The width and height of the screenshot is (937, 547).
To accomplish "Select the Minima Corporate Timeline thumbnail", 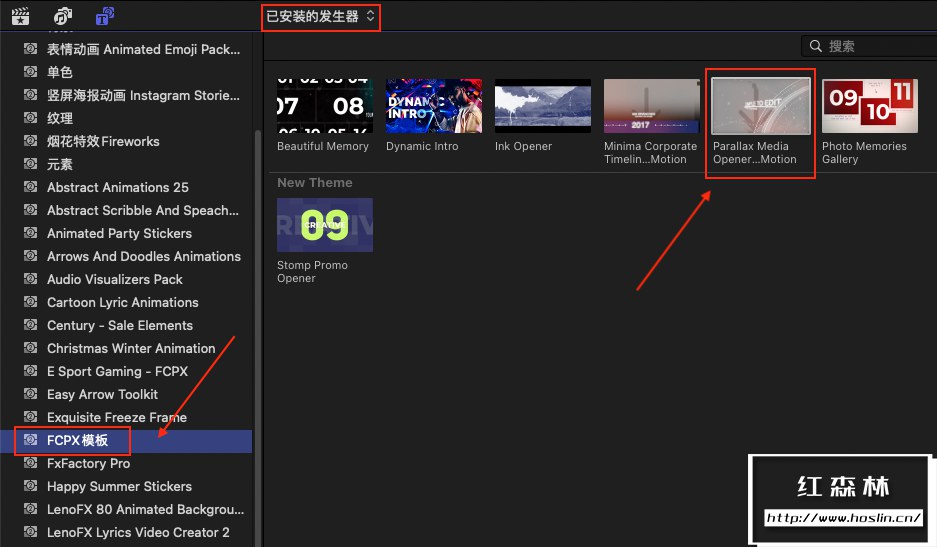I will 651,106.
